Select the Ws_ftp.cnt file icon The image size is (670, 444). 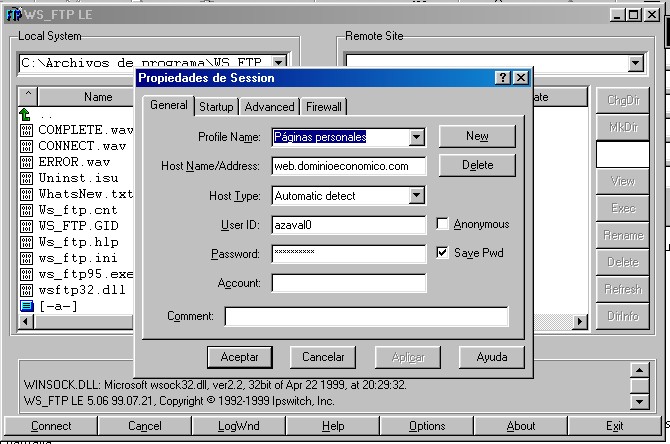point(26,210)
